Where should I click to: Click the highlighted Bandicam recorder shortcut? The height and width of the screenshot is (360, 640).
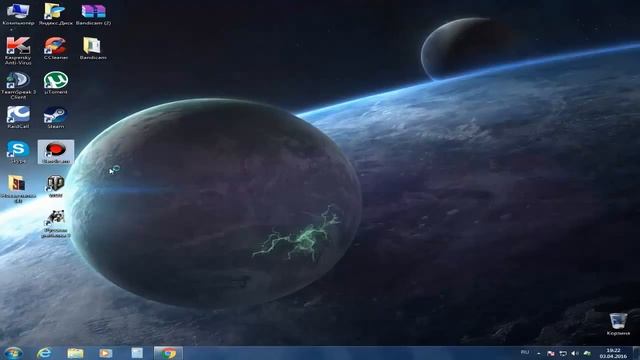click(x=56, y=152)
